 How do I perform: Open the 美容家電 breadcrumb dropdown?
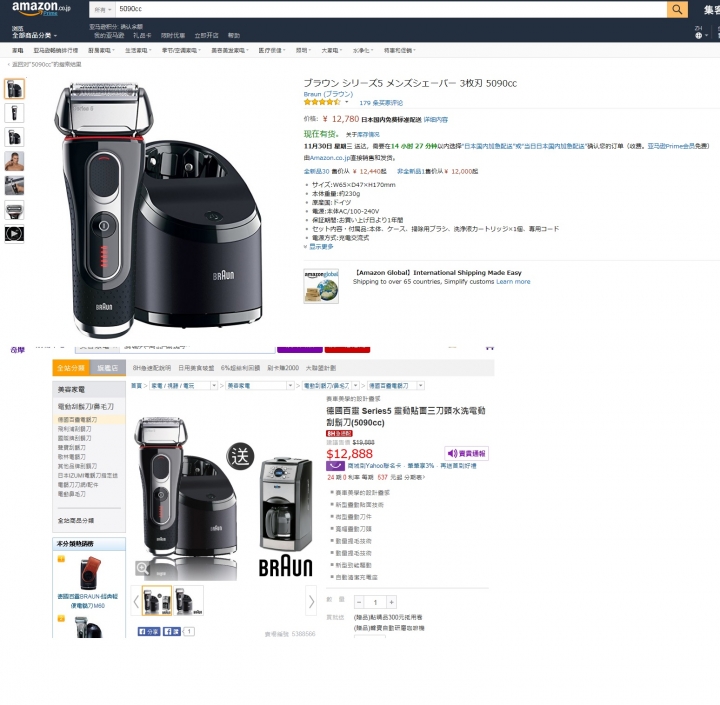[x=260, y=386]
